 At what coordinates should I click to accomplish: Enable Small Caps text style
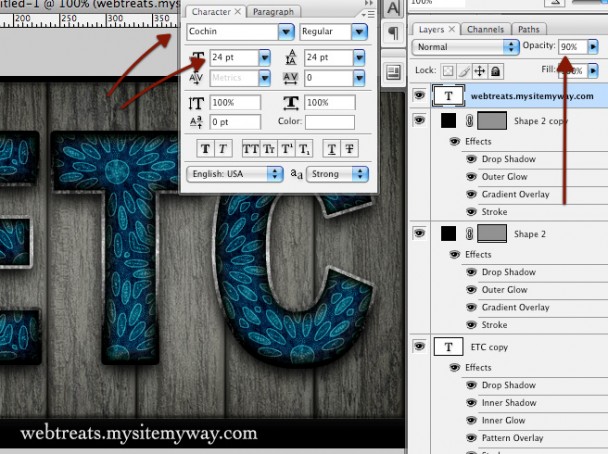(268, 149)
